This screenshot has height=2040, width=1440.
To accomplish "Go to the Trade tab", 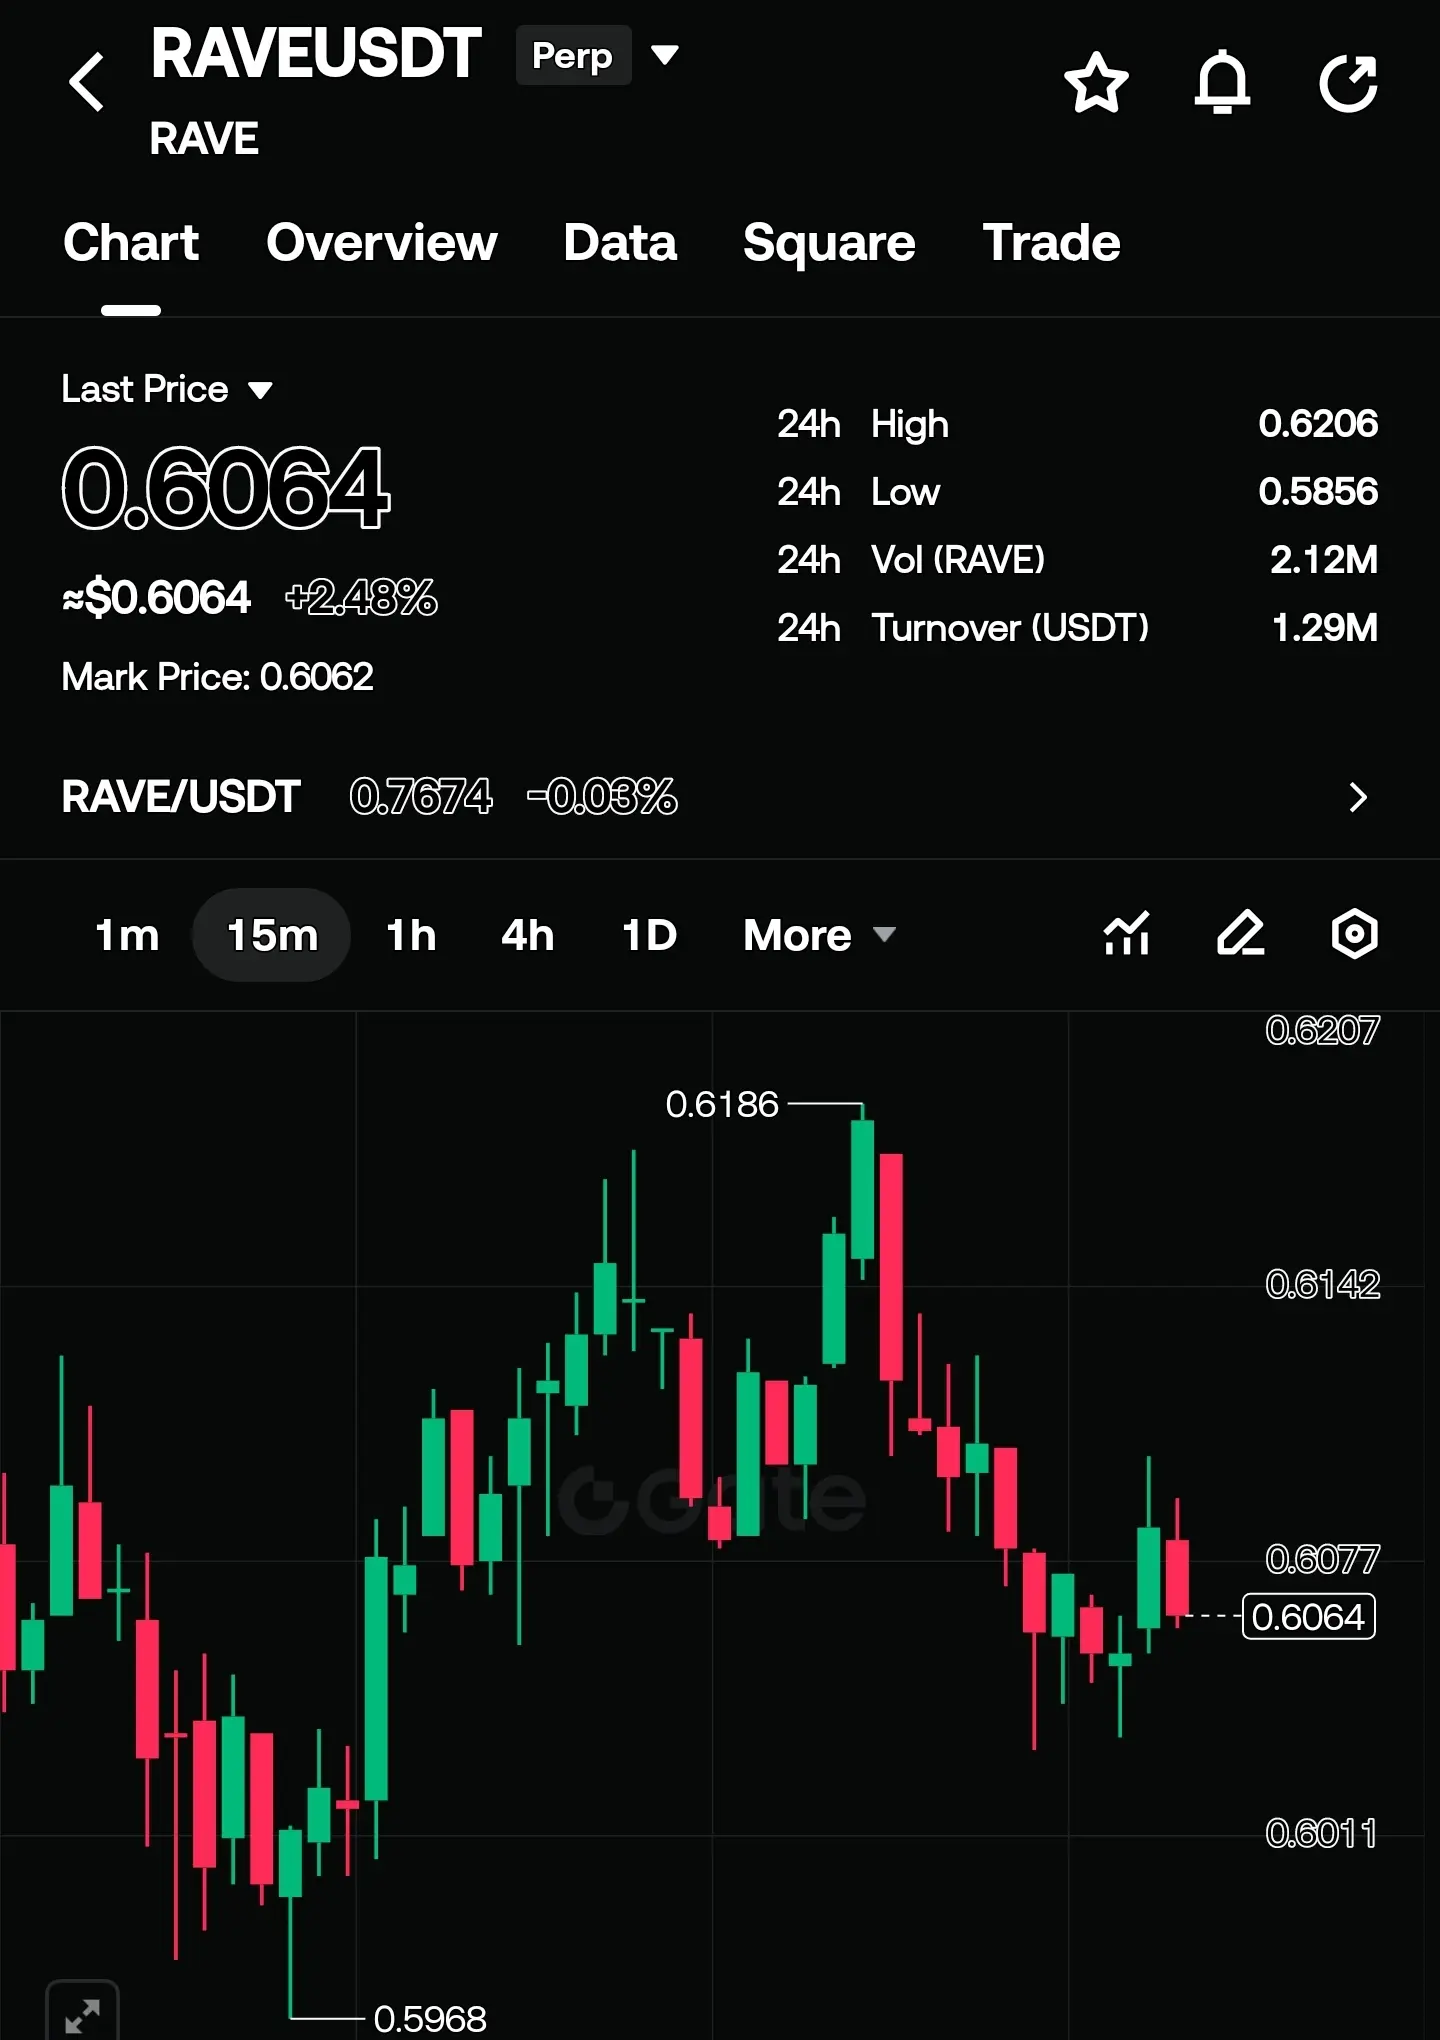I will [1051, 243].
